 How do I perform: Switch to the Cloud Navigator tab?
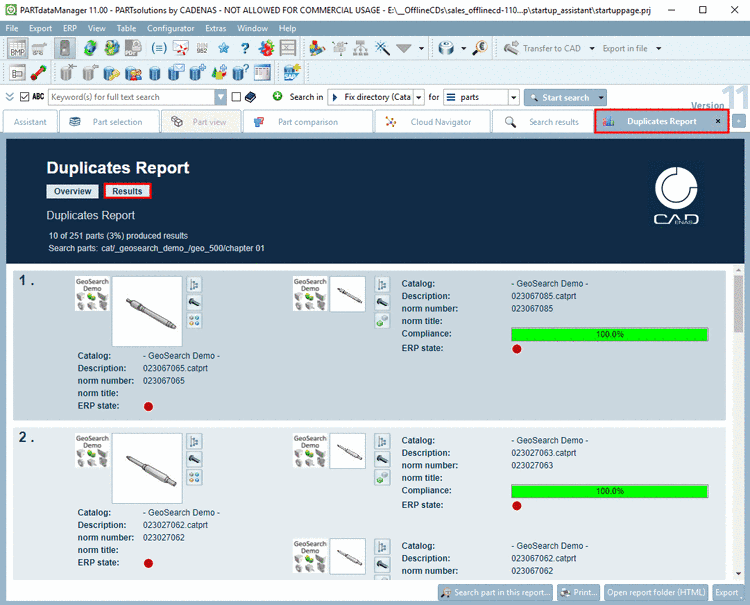point(433,122)
